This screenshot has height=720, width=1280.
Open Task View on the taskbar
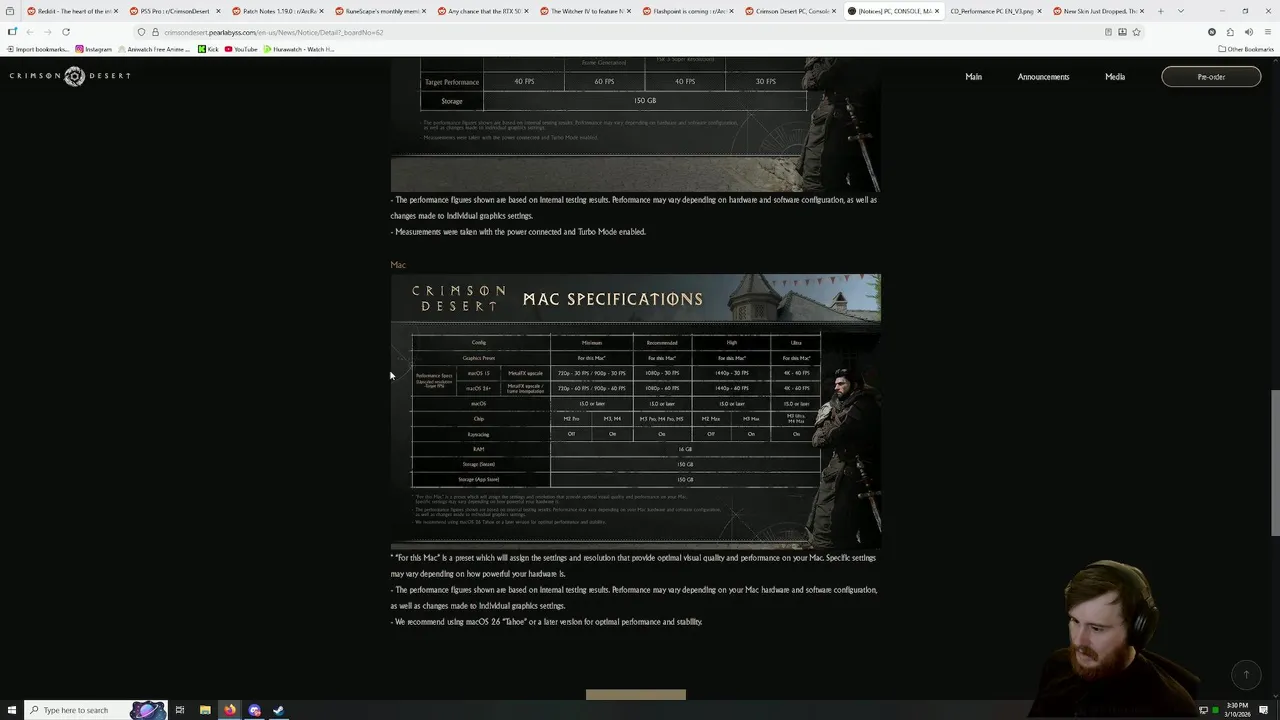pos(180,710)
